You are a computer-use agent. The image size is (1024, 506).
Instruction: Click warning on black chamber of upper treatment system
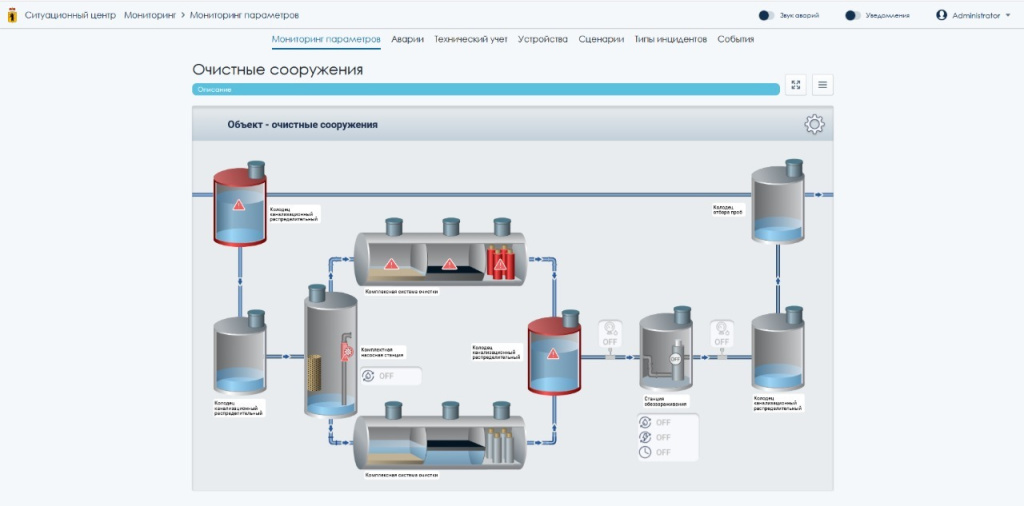(x=449, y=264)
